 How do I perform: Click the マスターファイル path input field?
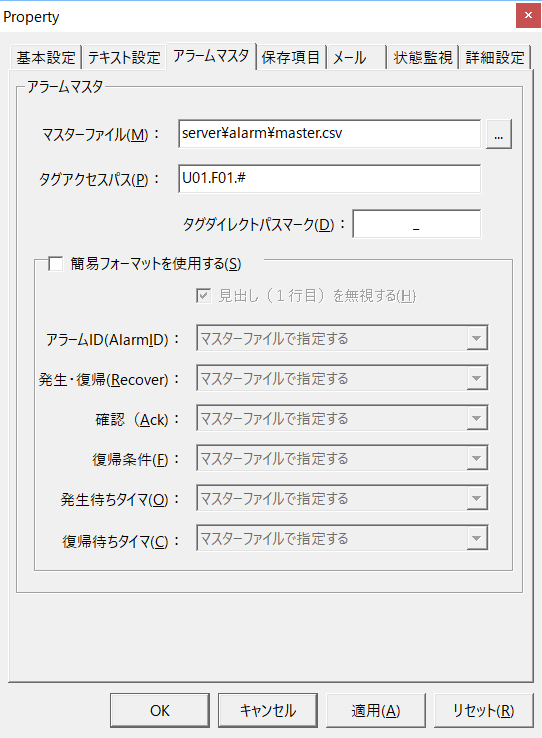[x=329, y=134]
